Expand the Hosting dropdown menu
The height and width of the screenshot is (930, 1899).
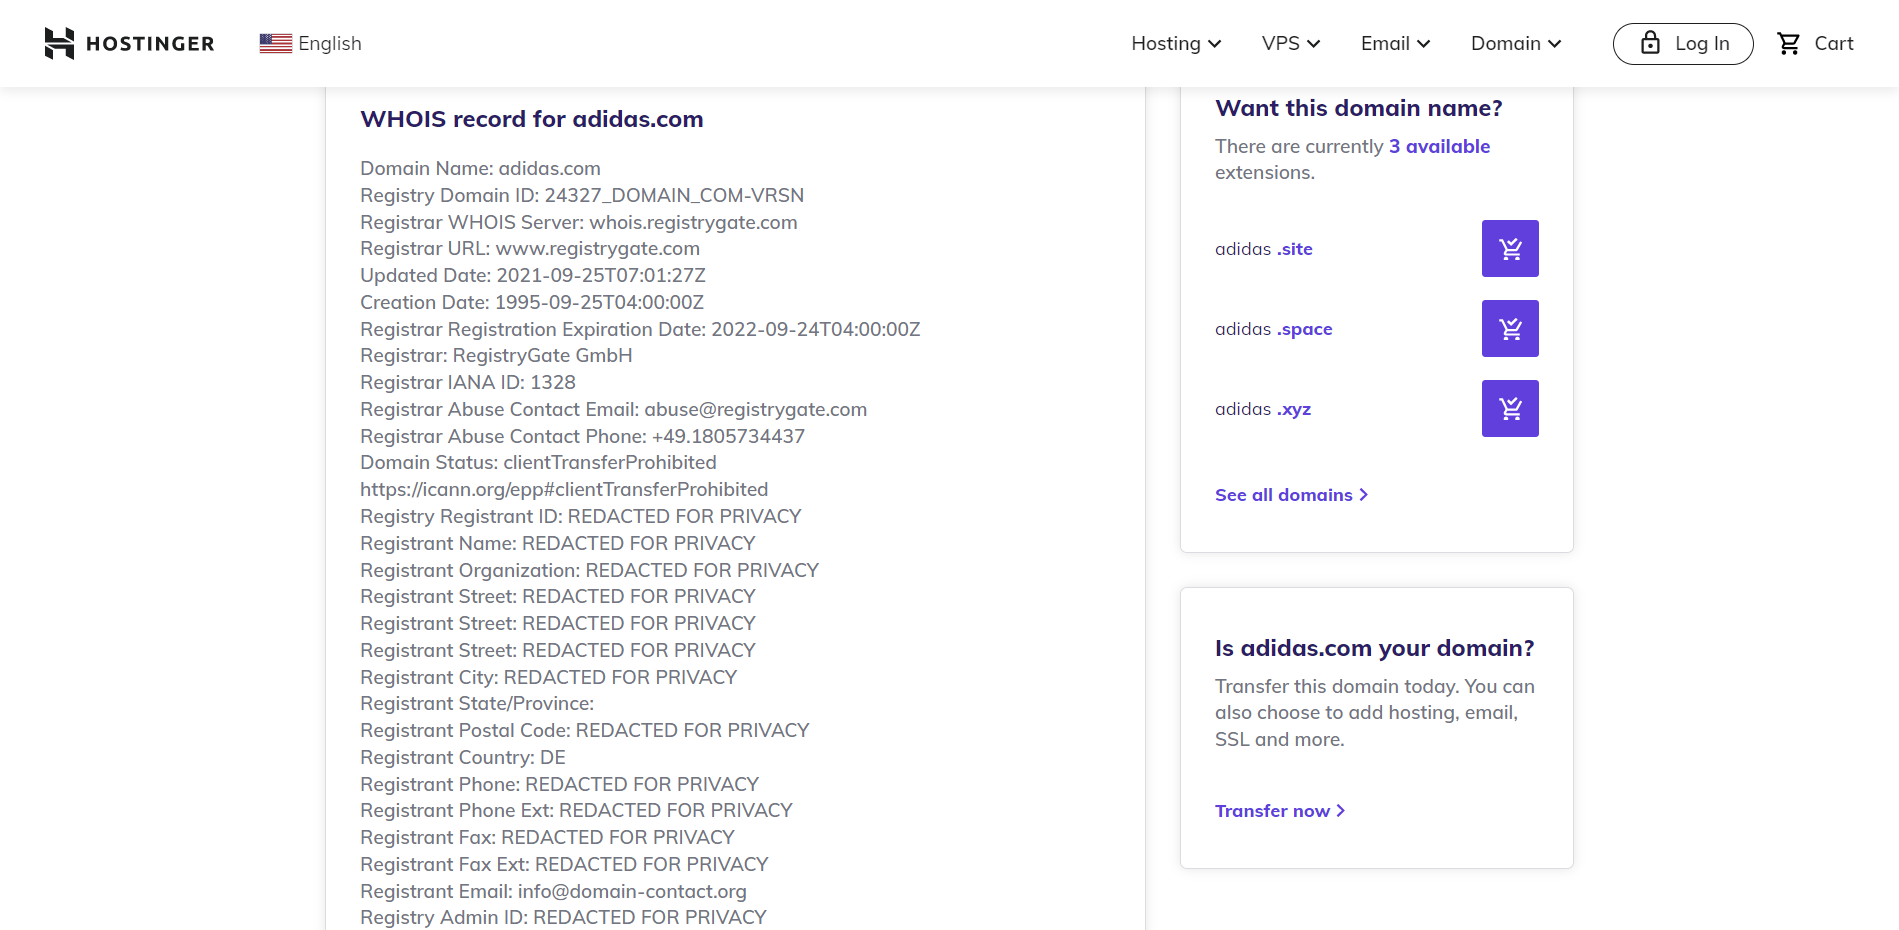[x=1176, y=44]
